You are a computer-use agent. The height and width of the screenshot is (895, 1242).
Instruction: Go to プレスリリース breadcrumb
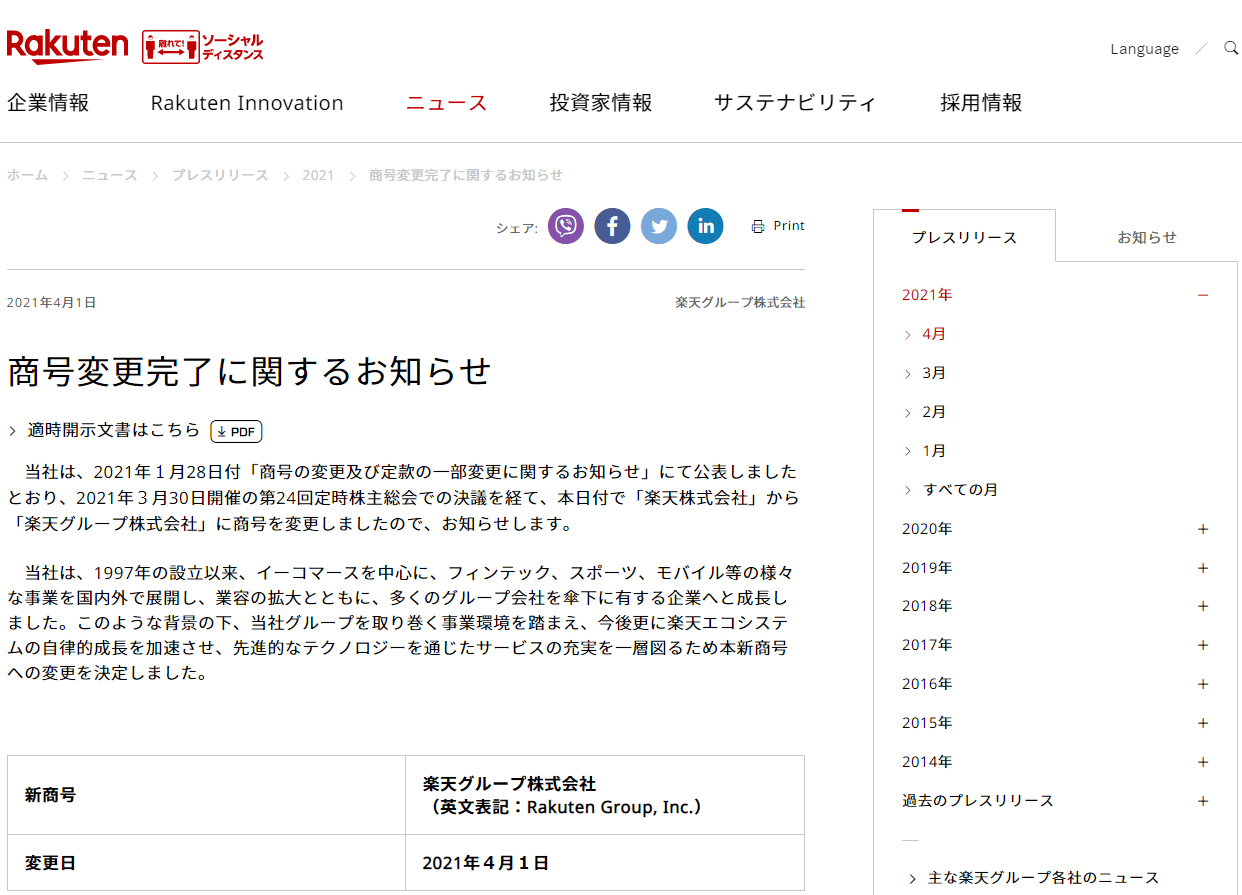pyautogui.click(x=219, y=175)
